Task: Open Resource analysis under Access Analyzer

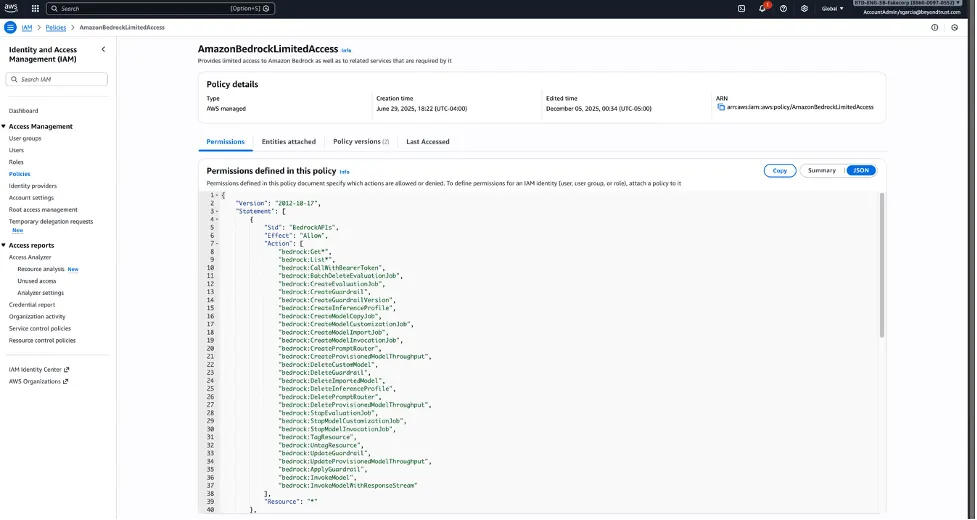Action: click(x=41, y=269)
